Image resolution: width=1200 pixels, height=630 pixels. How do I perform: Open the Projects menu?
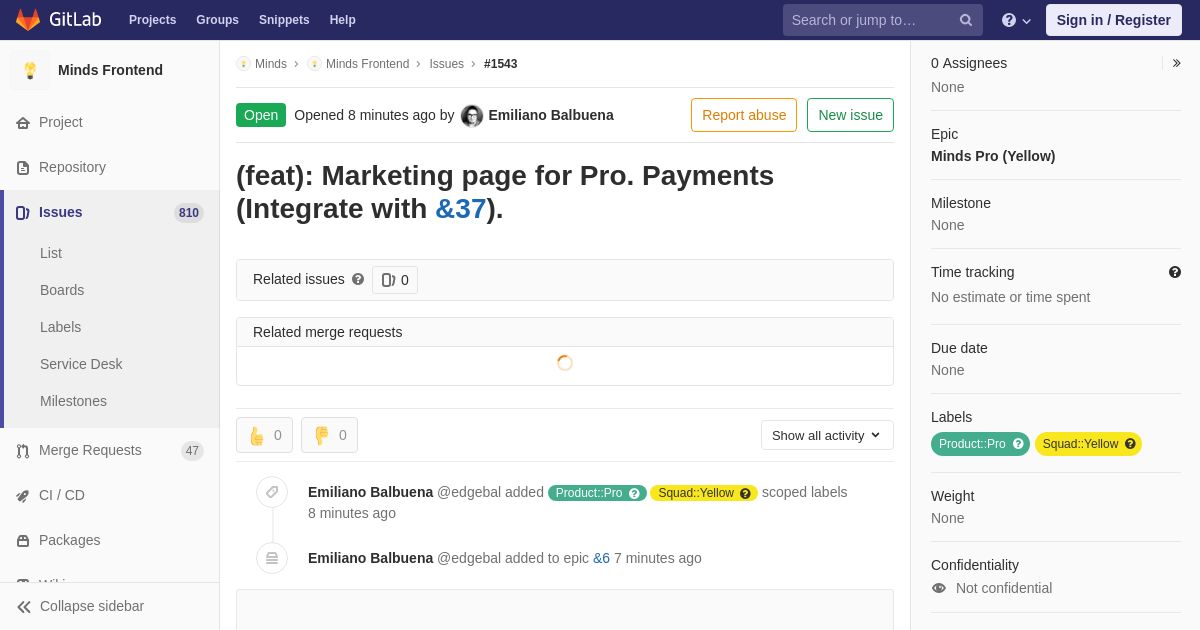(152, 20)
